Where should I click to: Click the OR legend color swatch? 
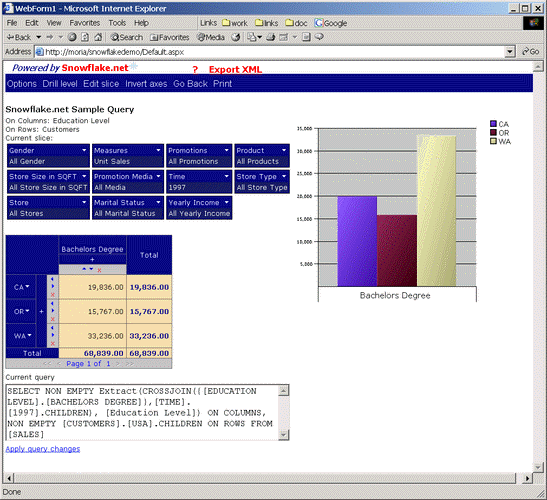click(493, 133)
